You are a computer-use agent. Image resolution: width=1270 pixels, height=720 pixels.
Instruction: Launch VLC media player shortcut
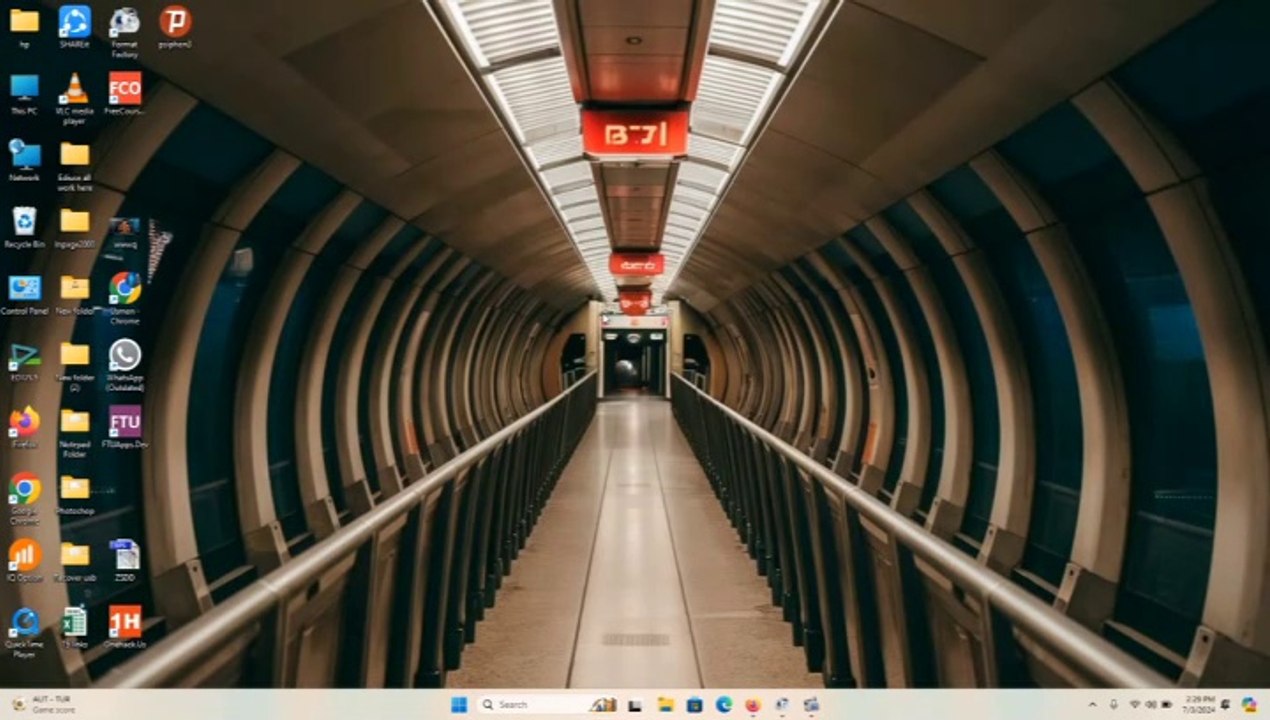pos(74,98)
